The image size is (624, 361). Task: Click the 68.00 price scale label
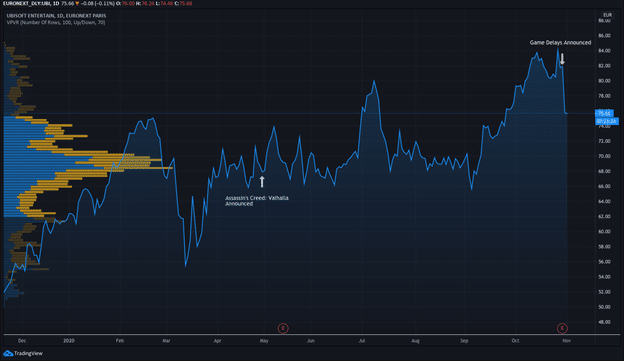click(604, 171)
